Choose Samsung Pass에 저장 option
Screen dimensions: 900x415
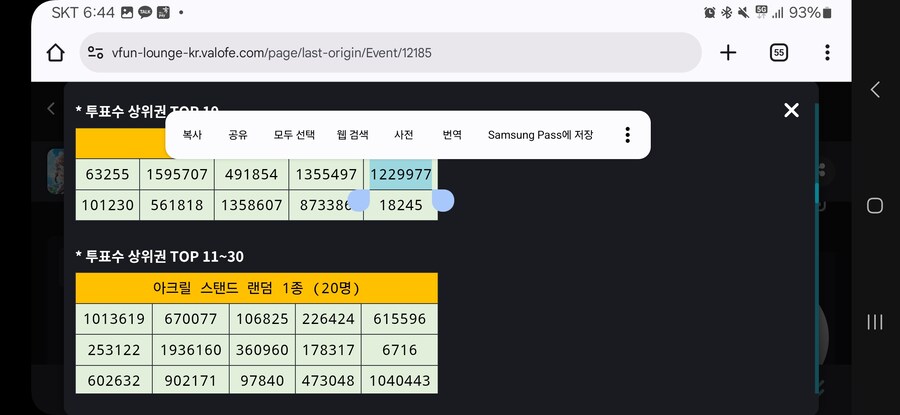point(540,135)
